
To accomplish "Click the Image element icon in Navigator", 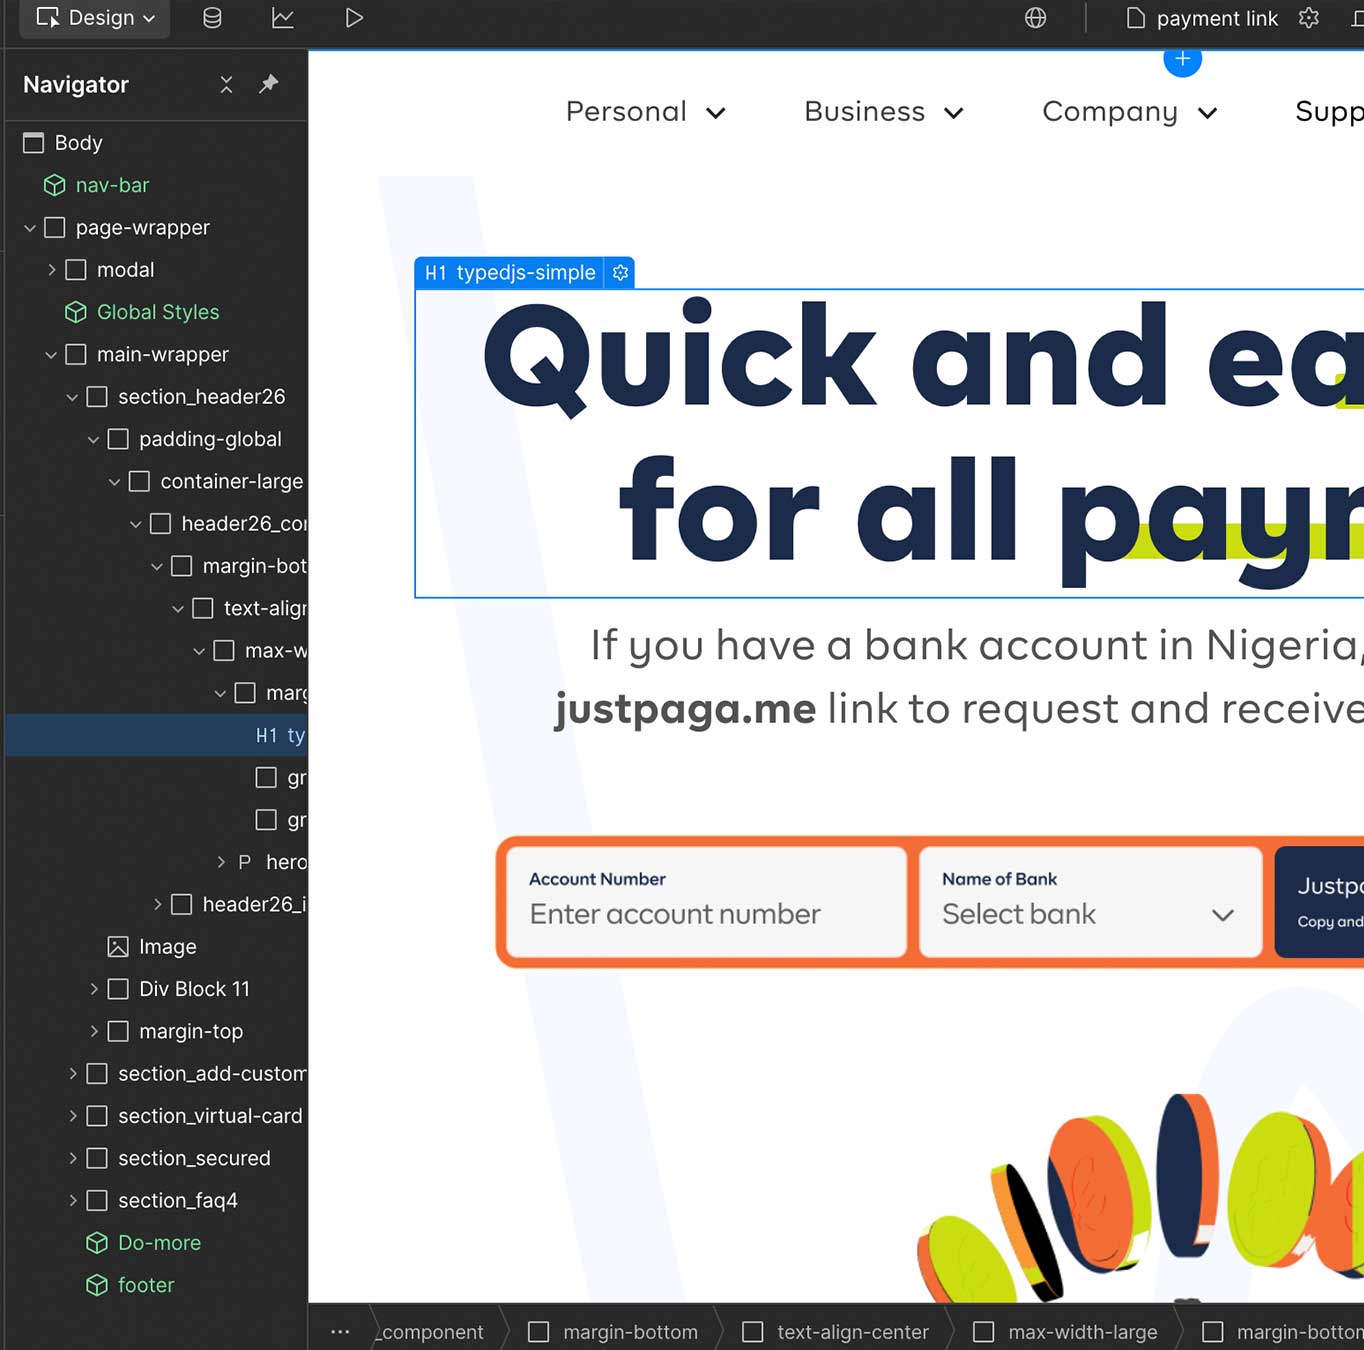I will (117, 947).
